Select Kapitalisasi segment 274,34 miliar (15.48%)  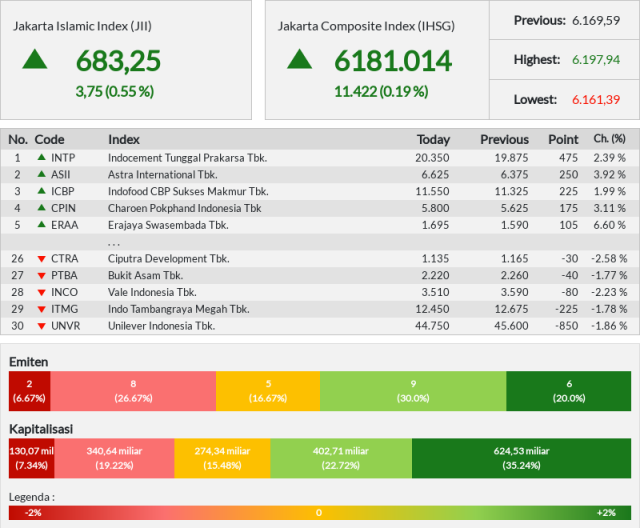(222, 458)
